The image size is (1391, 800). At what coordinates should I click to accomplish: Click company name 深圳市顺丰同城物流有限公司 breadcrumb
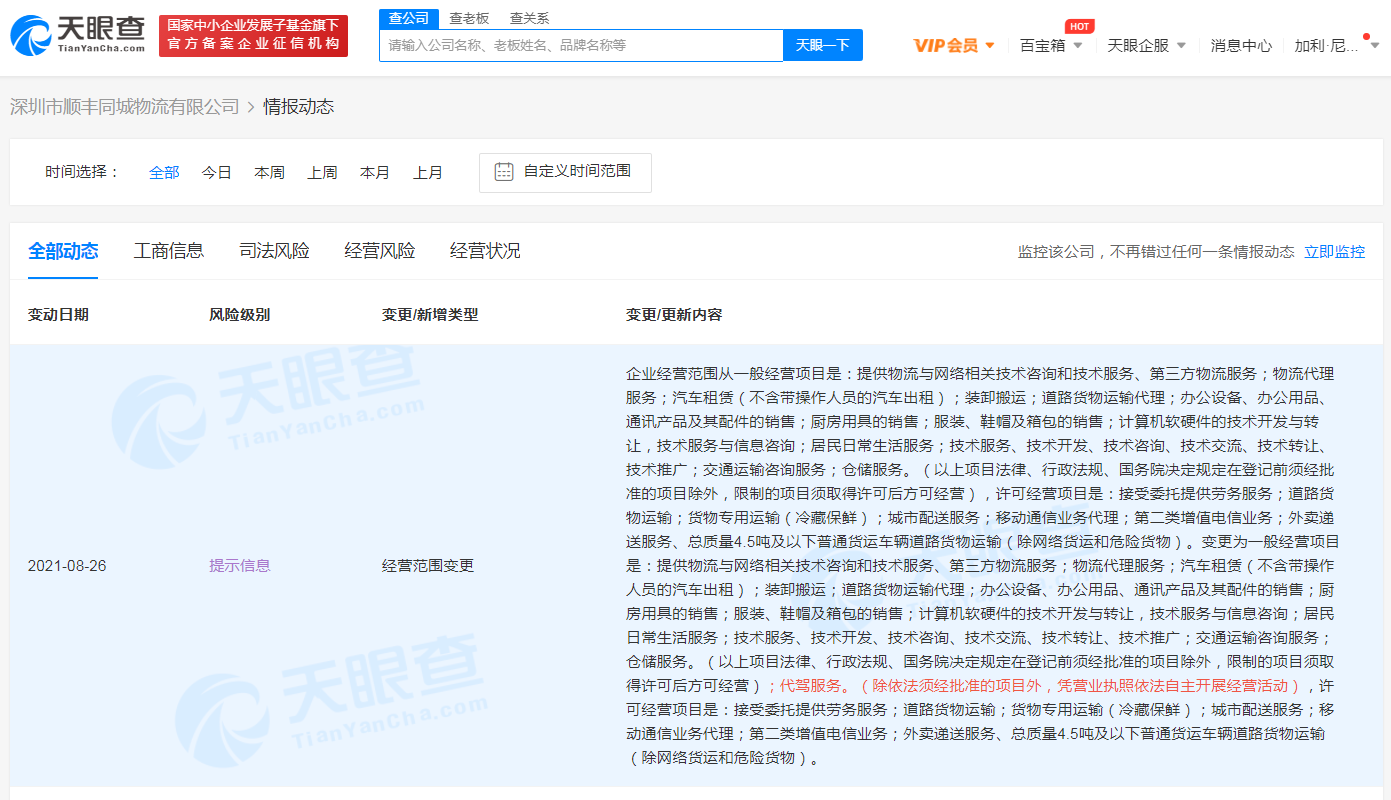[125, 106]
